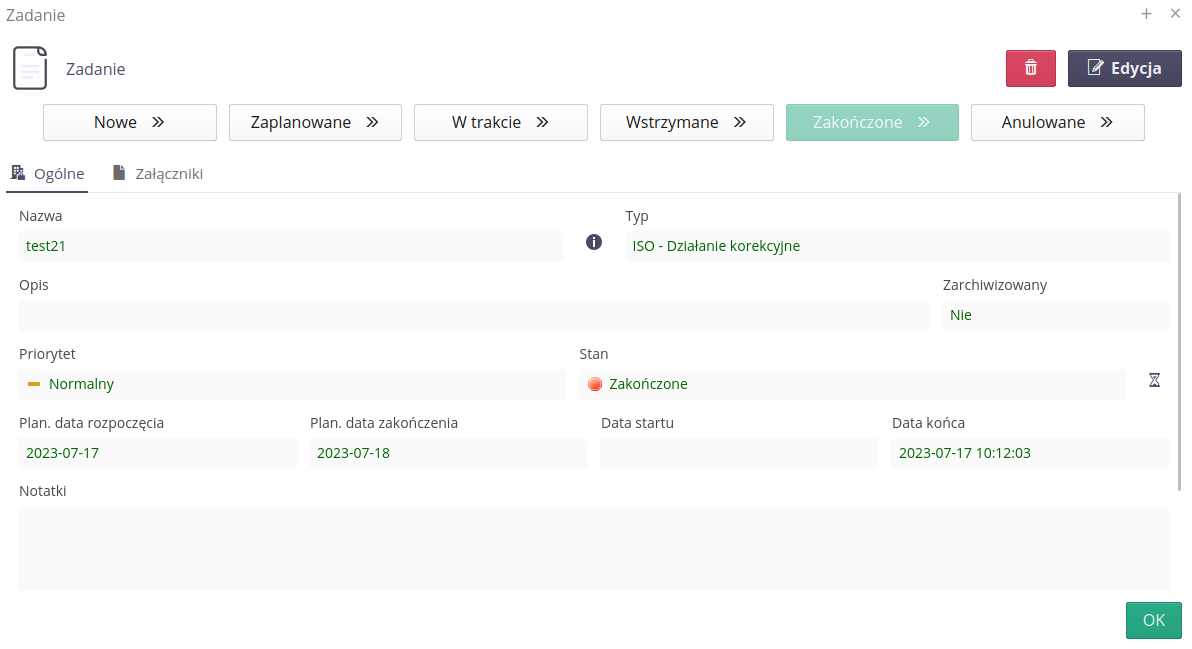This screenshot has width=1192, height=649.
Task: Set the status to Wstrzymane
Action: point(686,122)
